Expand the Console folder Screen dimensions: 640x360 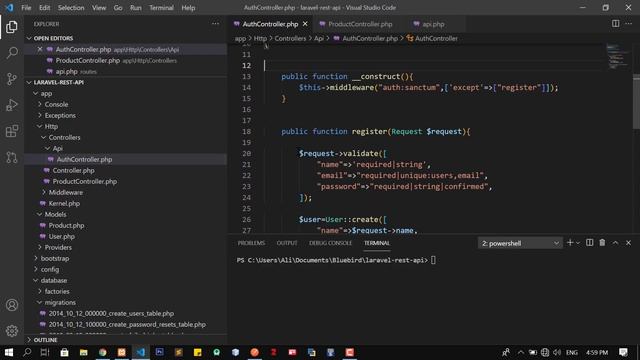(56, 104)
